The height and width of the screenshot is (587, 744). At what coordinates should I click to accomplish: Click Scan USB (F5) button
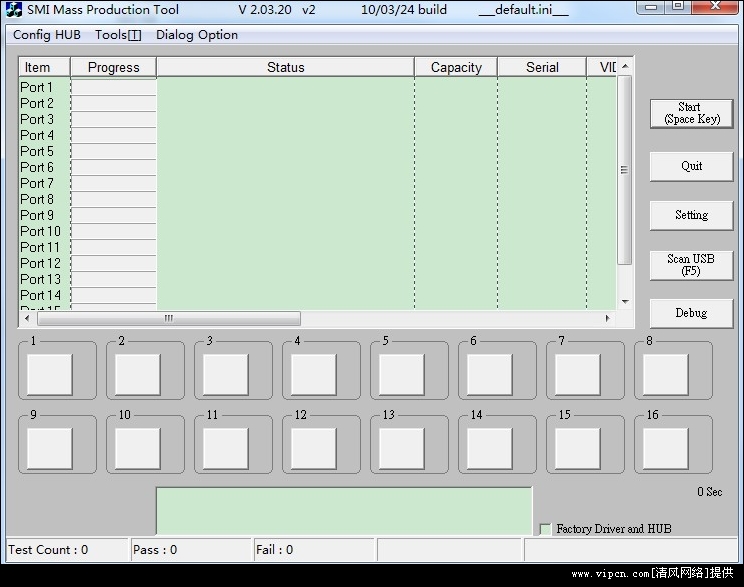coord(691,265)
